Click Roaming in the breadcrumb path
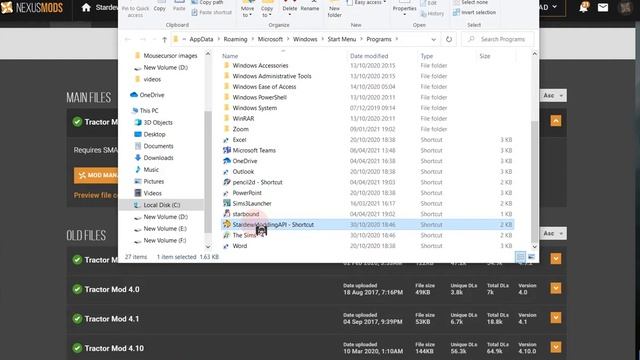The image size is (640, 360). (x=236, y=39)
